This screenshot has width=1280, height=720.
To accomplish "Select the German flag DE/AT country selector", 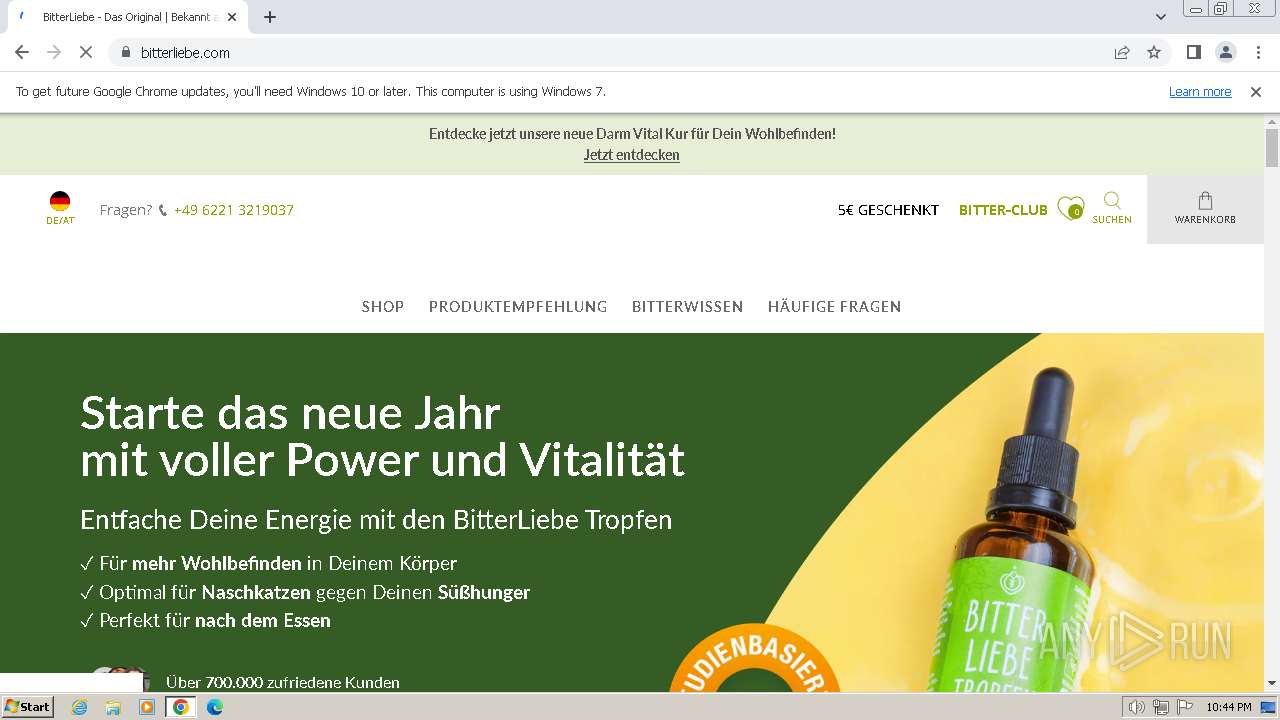I will [60, 208].
